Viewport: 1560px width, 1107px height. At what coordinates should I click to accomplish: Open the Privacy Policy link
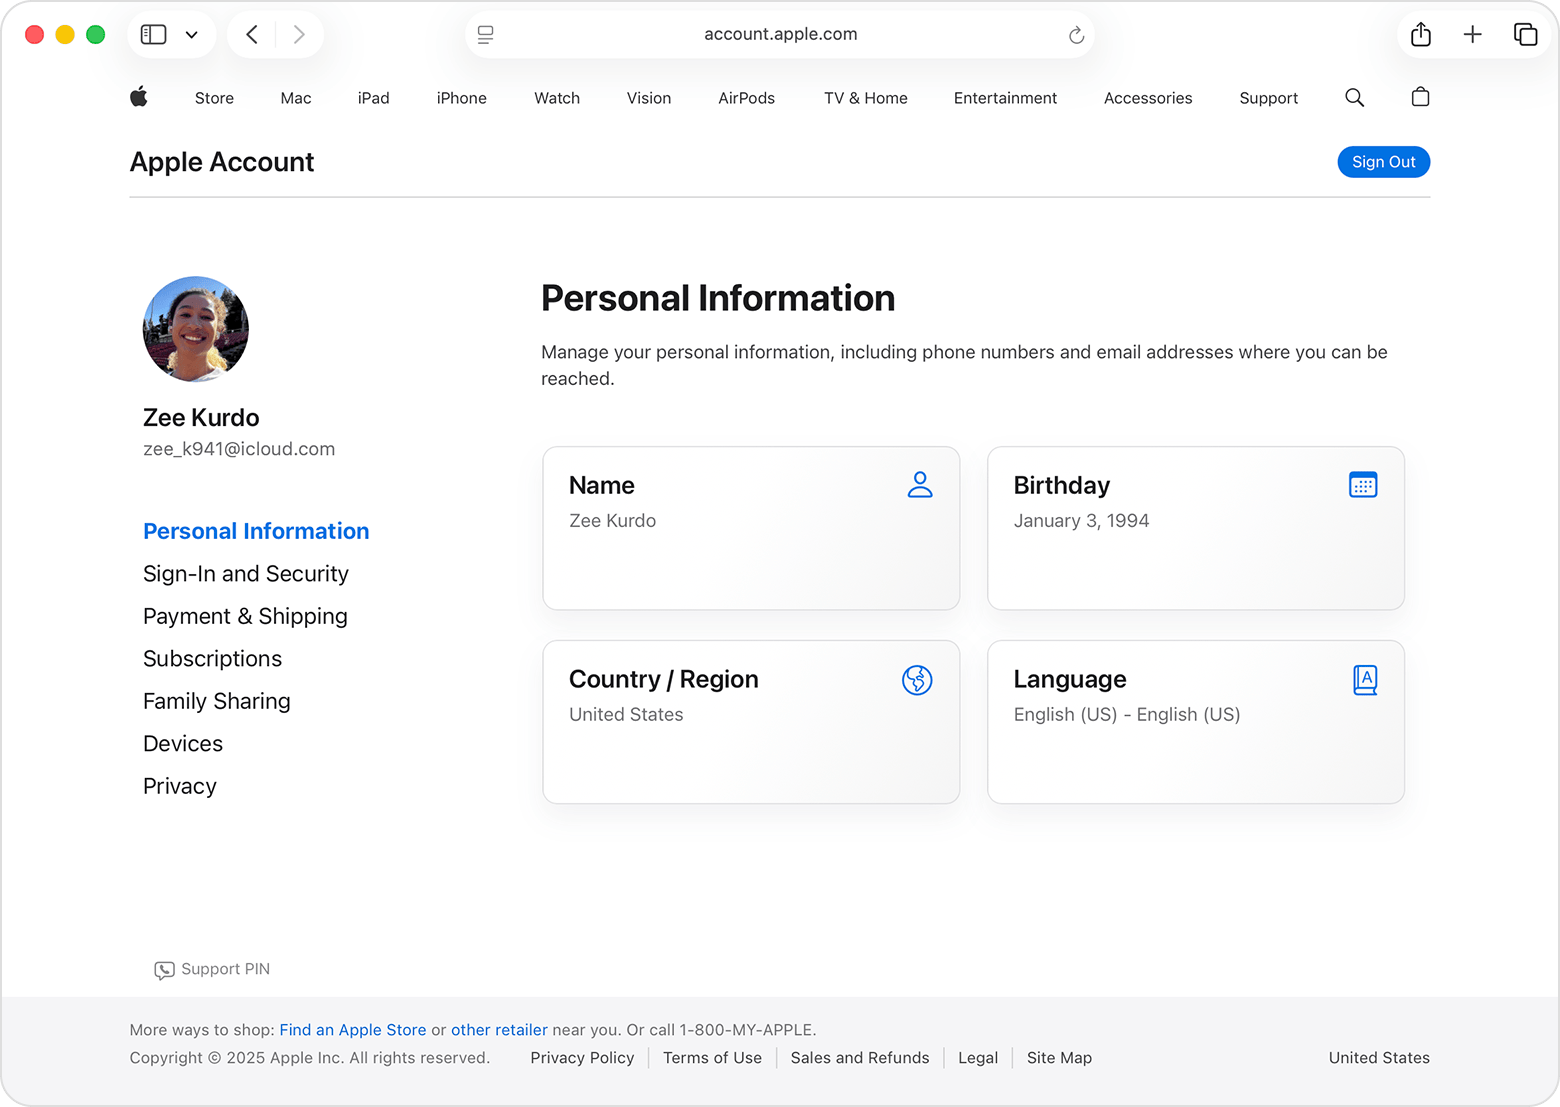coord(582,1057)
